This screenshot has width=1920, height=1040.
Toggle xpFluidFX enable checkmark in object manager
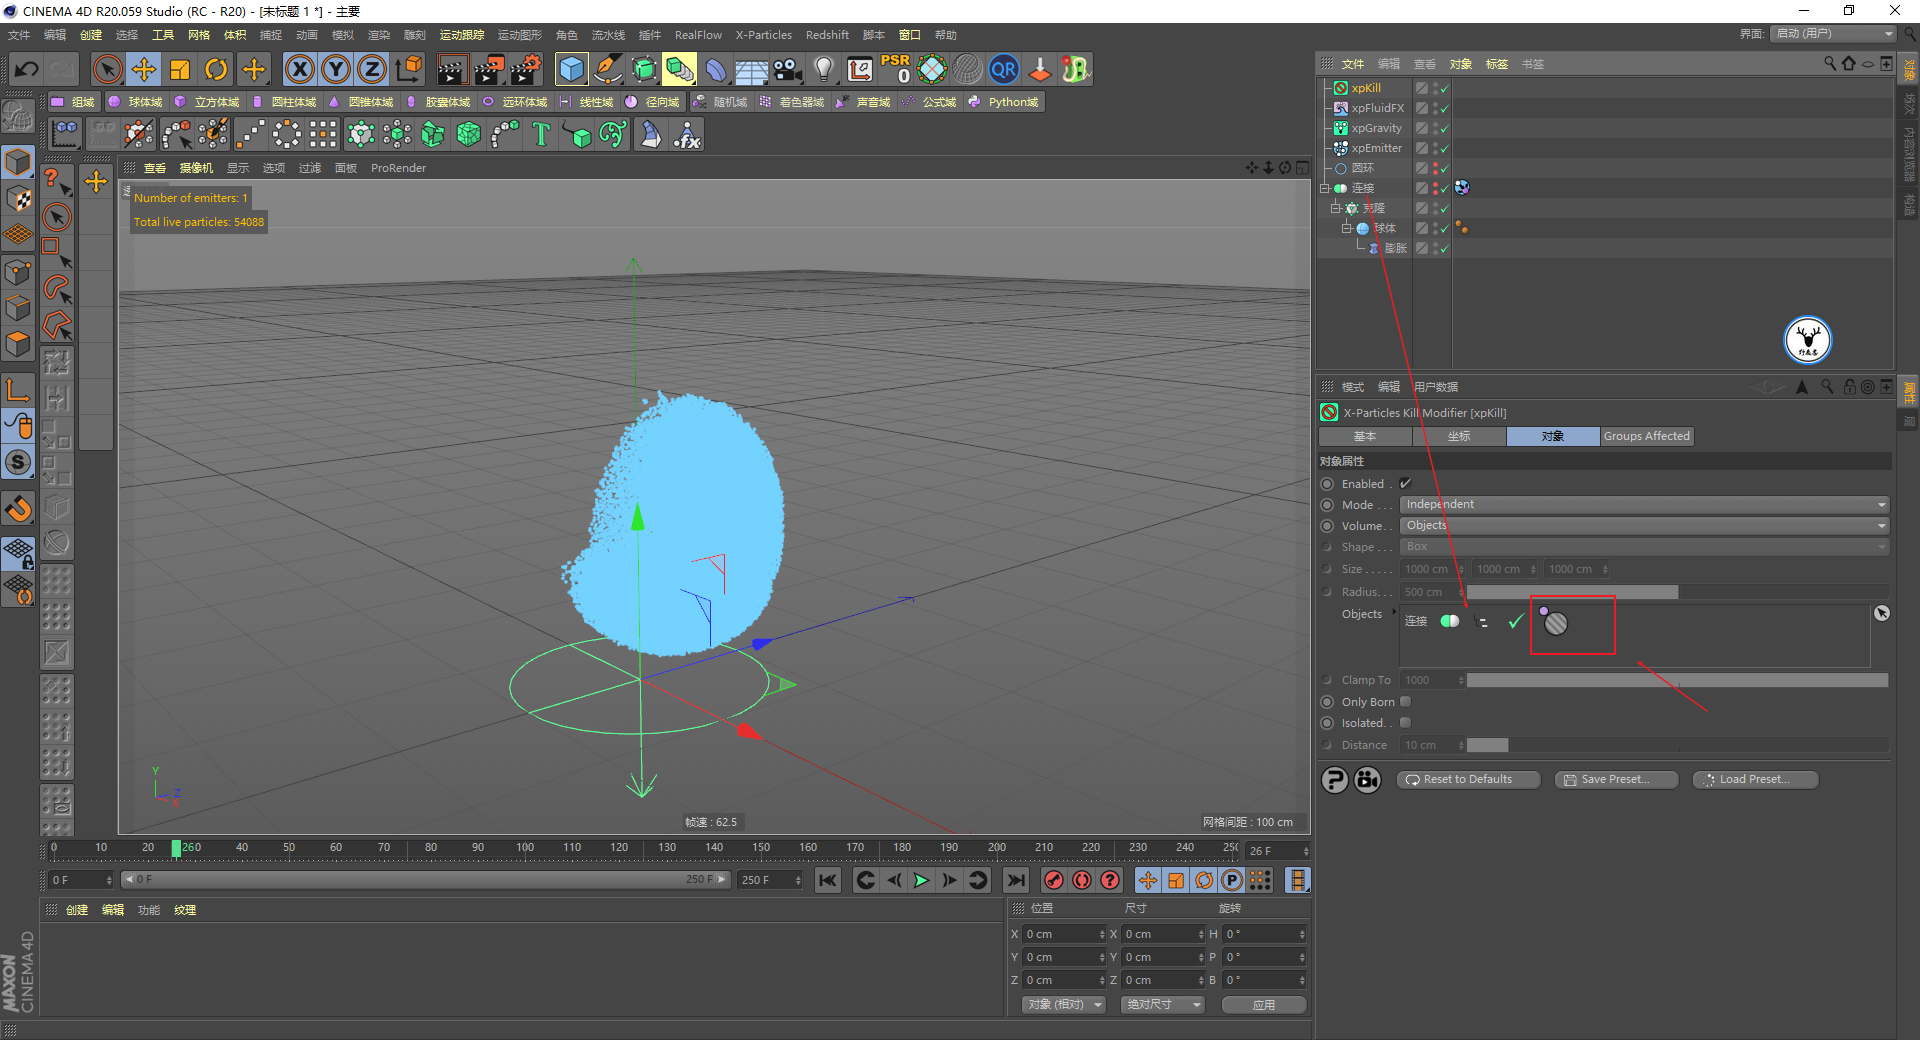point(1444,109)
